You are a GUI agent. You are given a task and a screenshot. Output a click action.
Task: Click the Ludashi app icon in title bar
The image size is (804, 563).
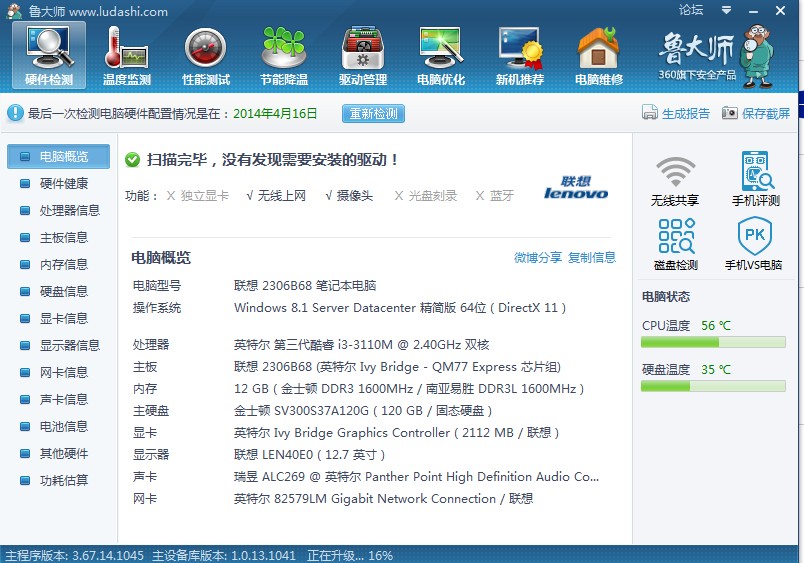tap(14, 11)
